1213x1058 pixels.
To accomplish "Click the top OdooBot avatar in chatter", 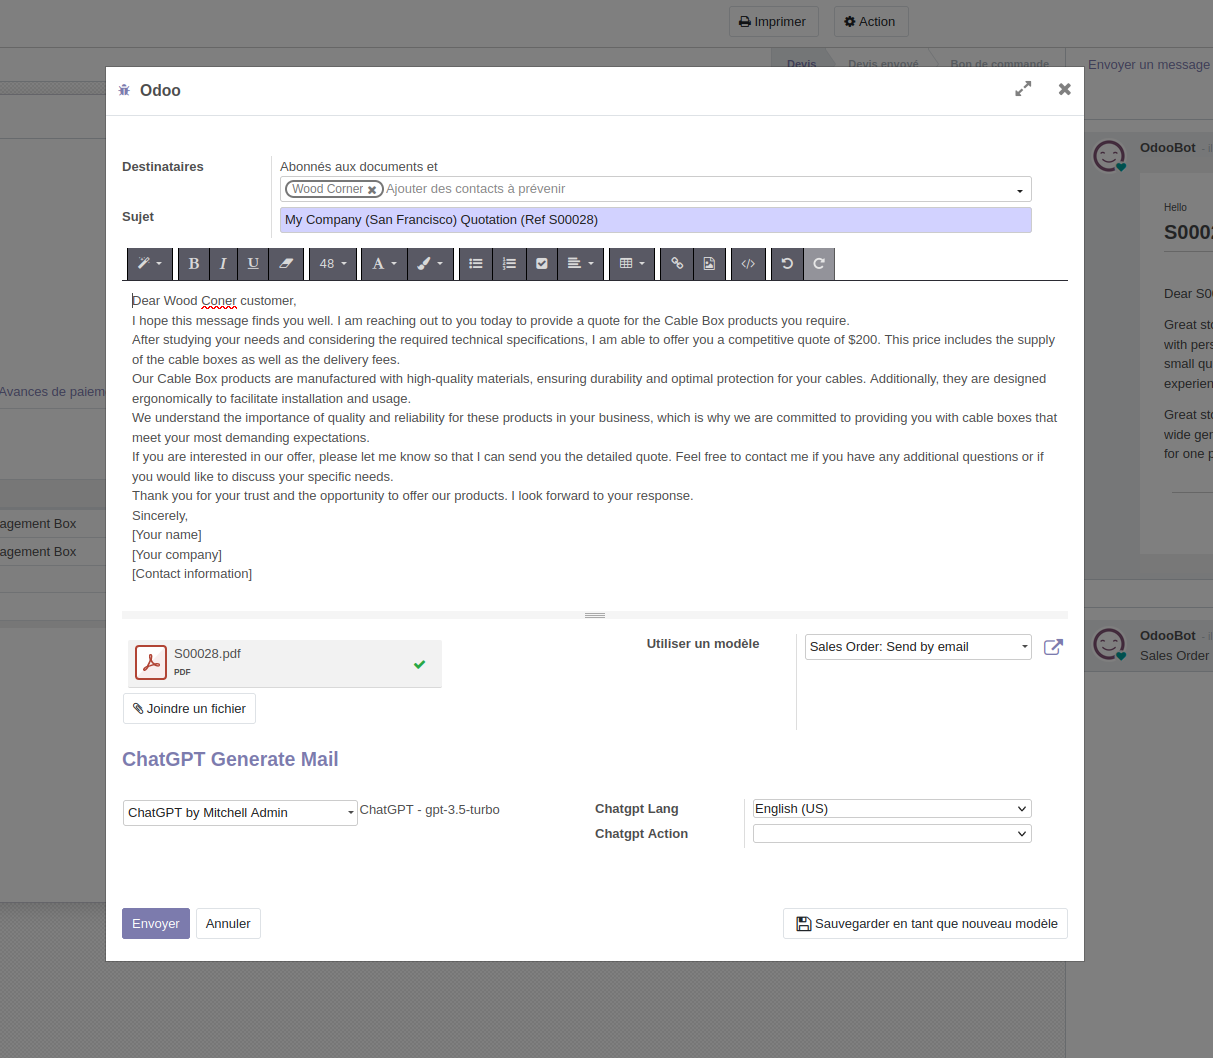I will tap(1109, 156).
